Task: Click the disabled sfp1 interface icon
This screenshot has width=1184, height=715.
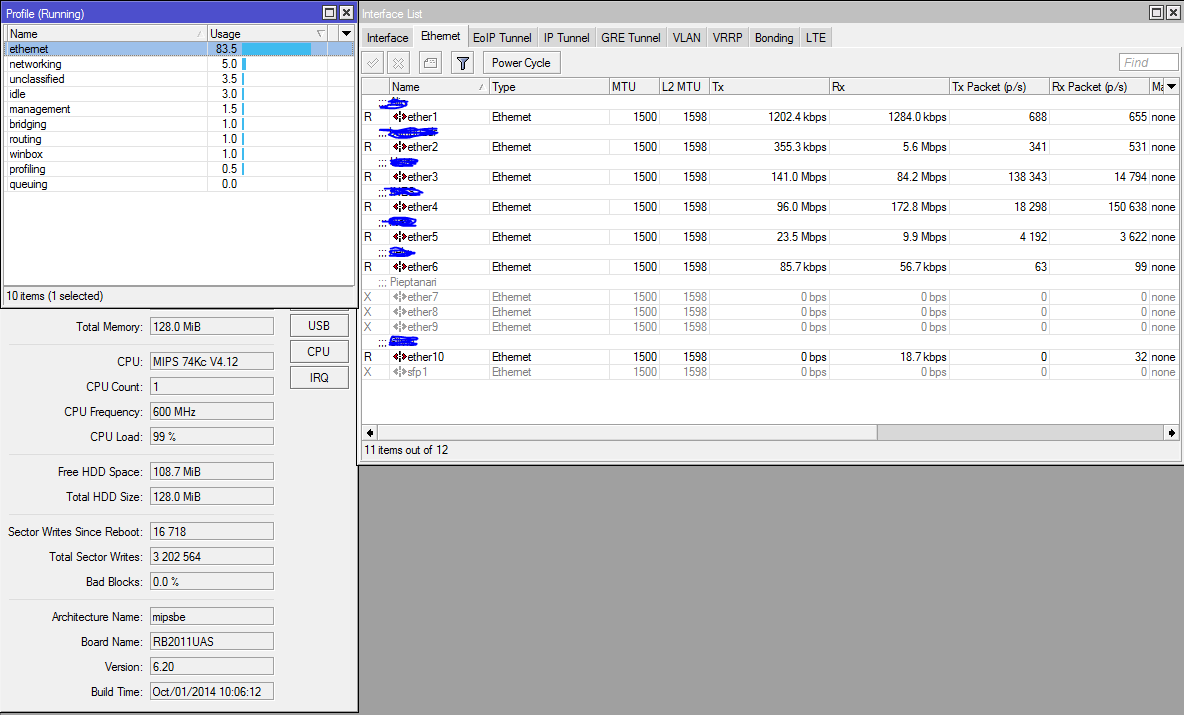Action: click(x=400, y=372)
